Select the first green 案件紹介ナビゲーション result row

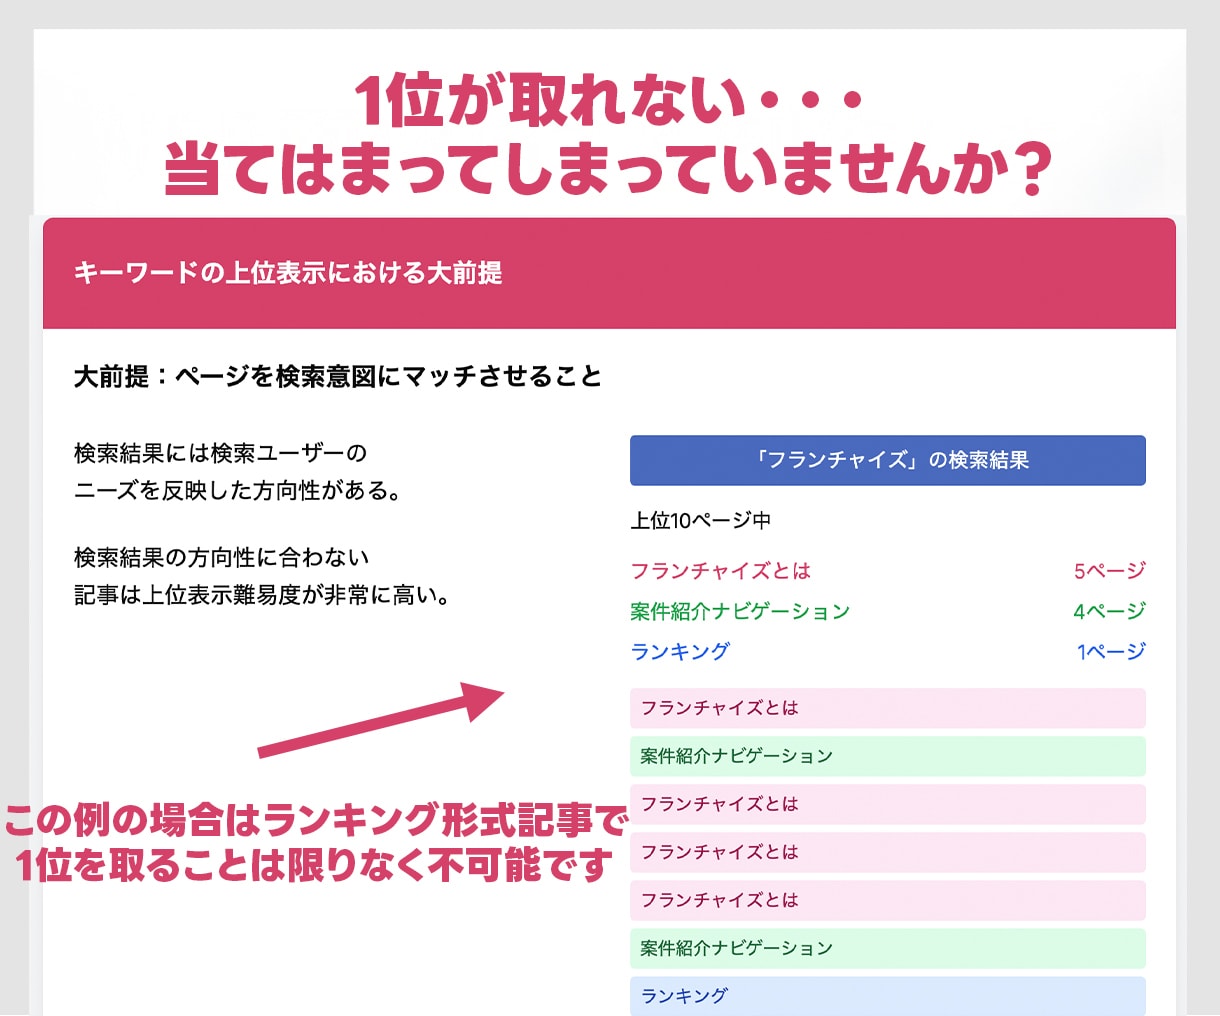(x=887, y=756)
